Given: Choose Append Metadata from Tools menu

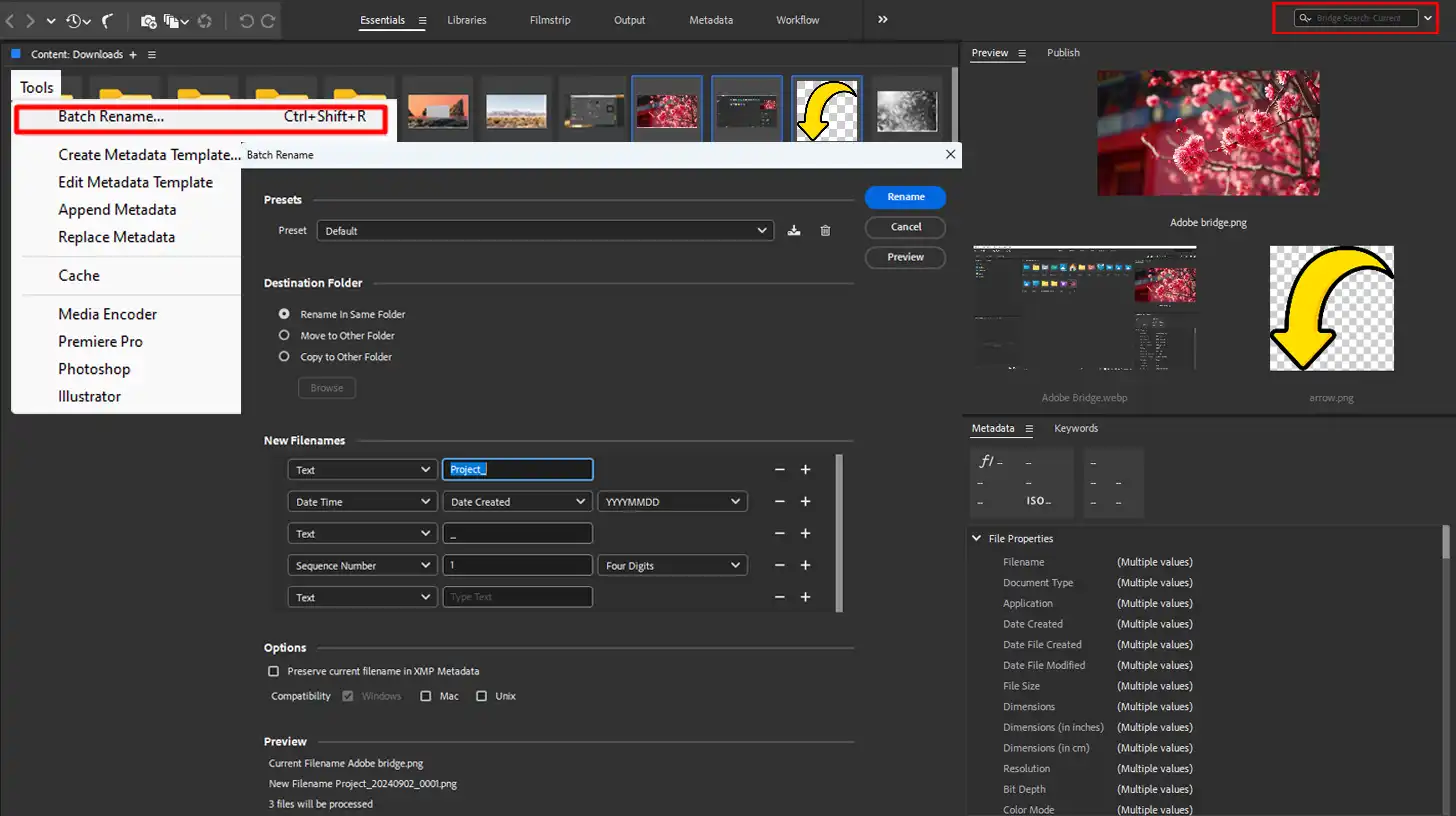Looking at the screenshot, I should point(117,210).
